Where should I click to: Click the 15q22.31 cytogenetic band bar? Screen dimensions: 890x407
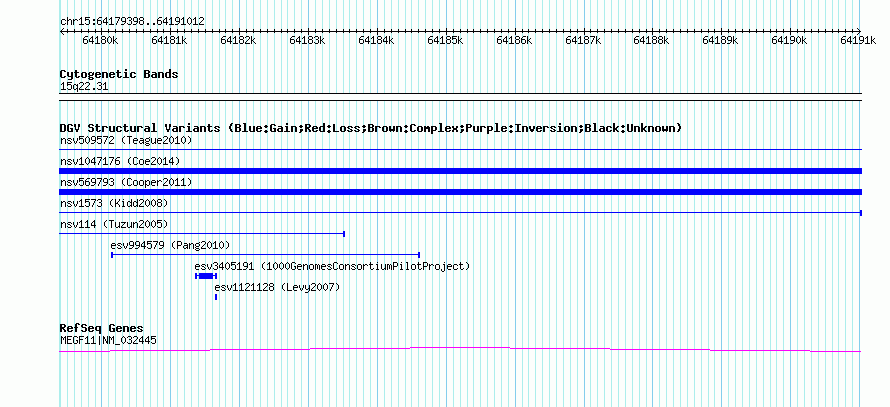coord(460,97)
